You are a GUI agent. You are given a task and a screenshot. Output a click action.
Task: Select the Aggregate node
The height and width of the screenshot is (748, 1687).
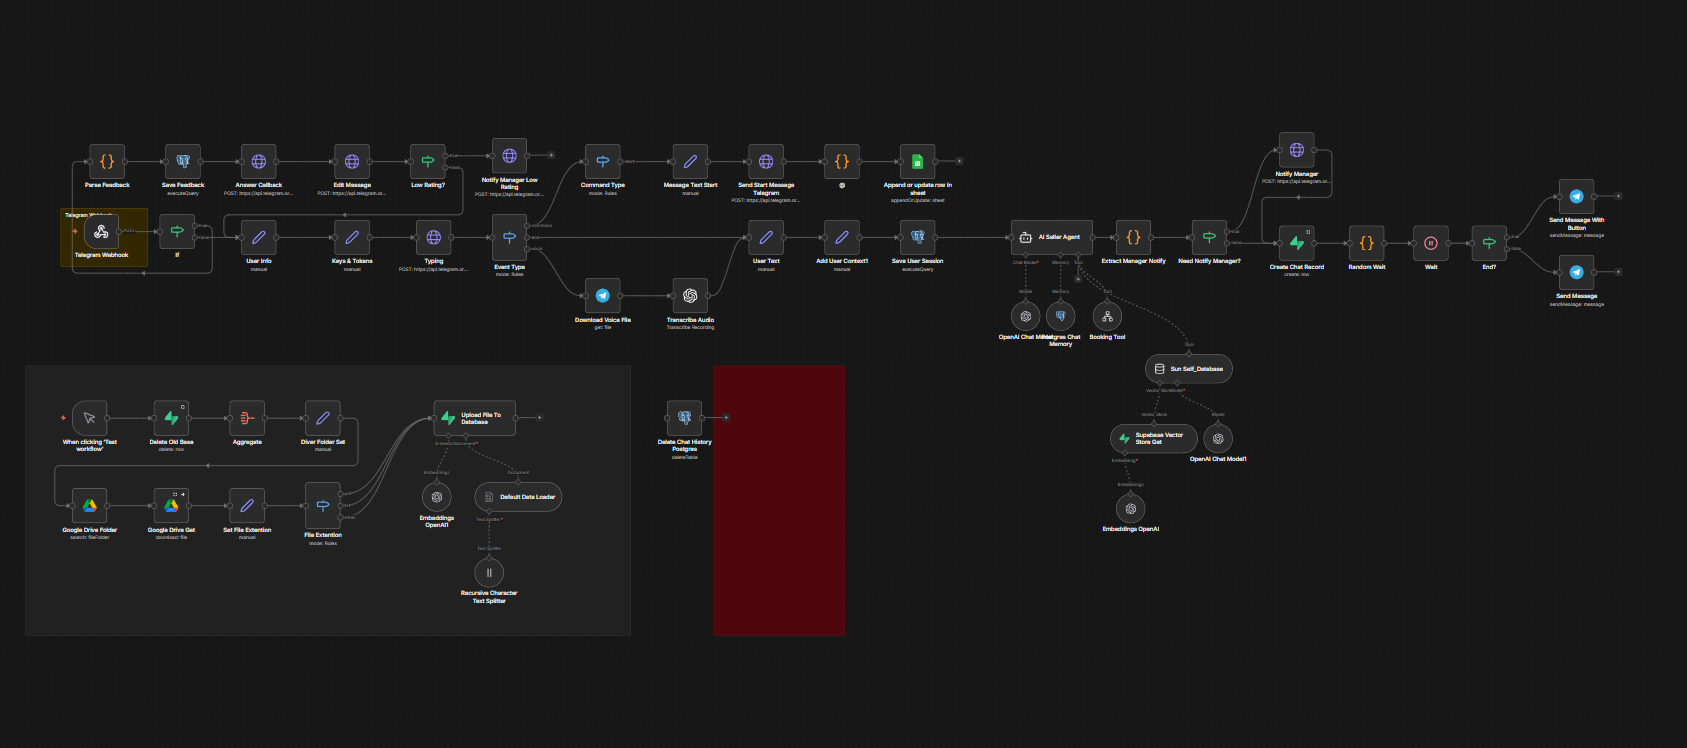[247, 418]
